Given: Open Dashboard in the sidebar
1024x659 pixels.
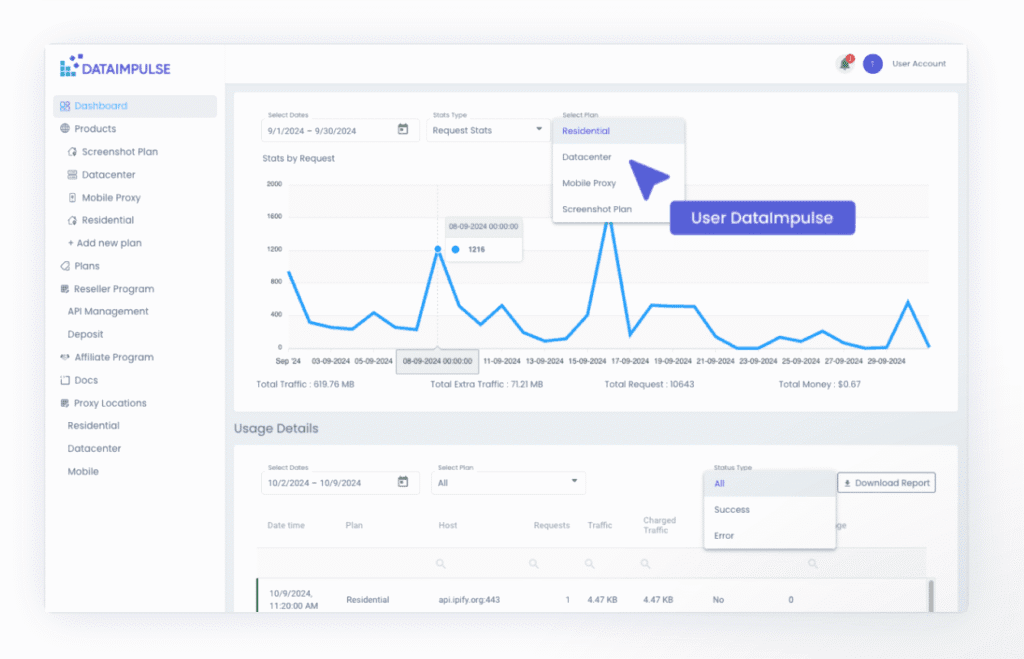Looking at the screenshot, I should (x=135, y=106).
